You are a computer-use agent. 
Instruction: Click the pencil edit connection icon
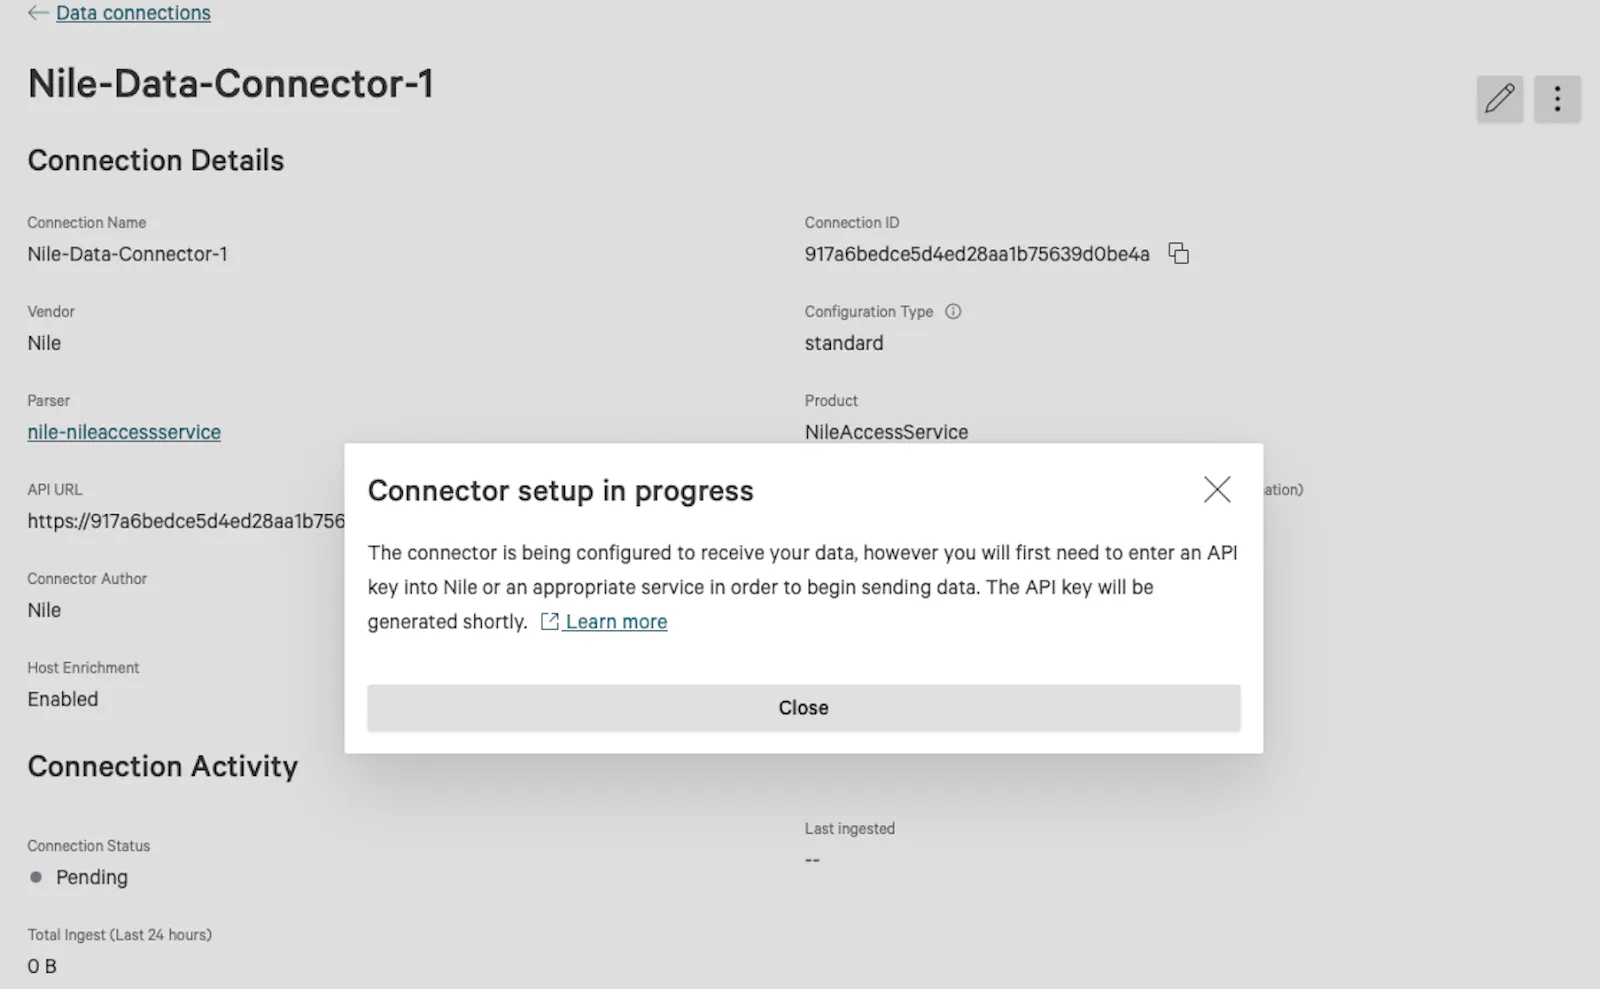point(1499,99)
